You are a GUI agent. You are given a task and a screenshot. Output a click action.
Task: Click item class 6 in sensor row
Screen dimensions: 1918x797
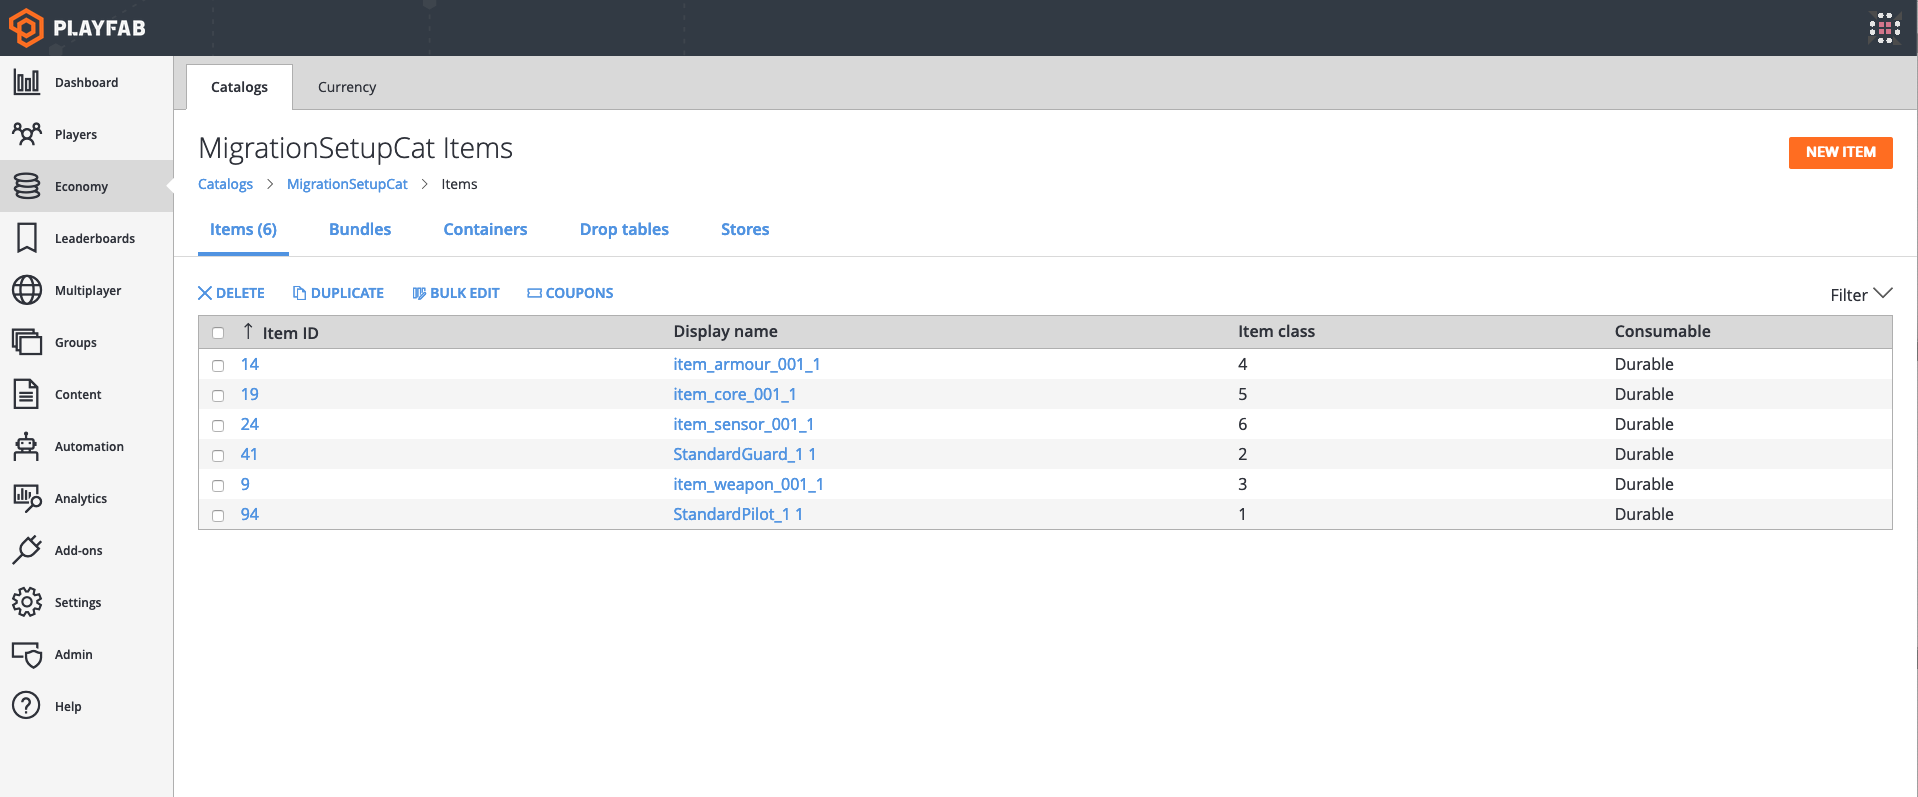point(1243,424)
